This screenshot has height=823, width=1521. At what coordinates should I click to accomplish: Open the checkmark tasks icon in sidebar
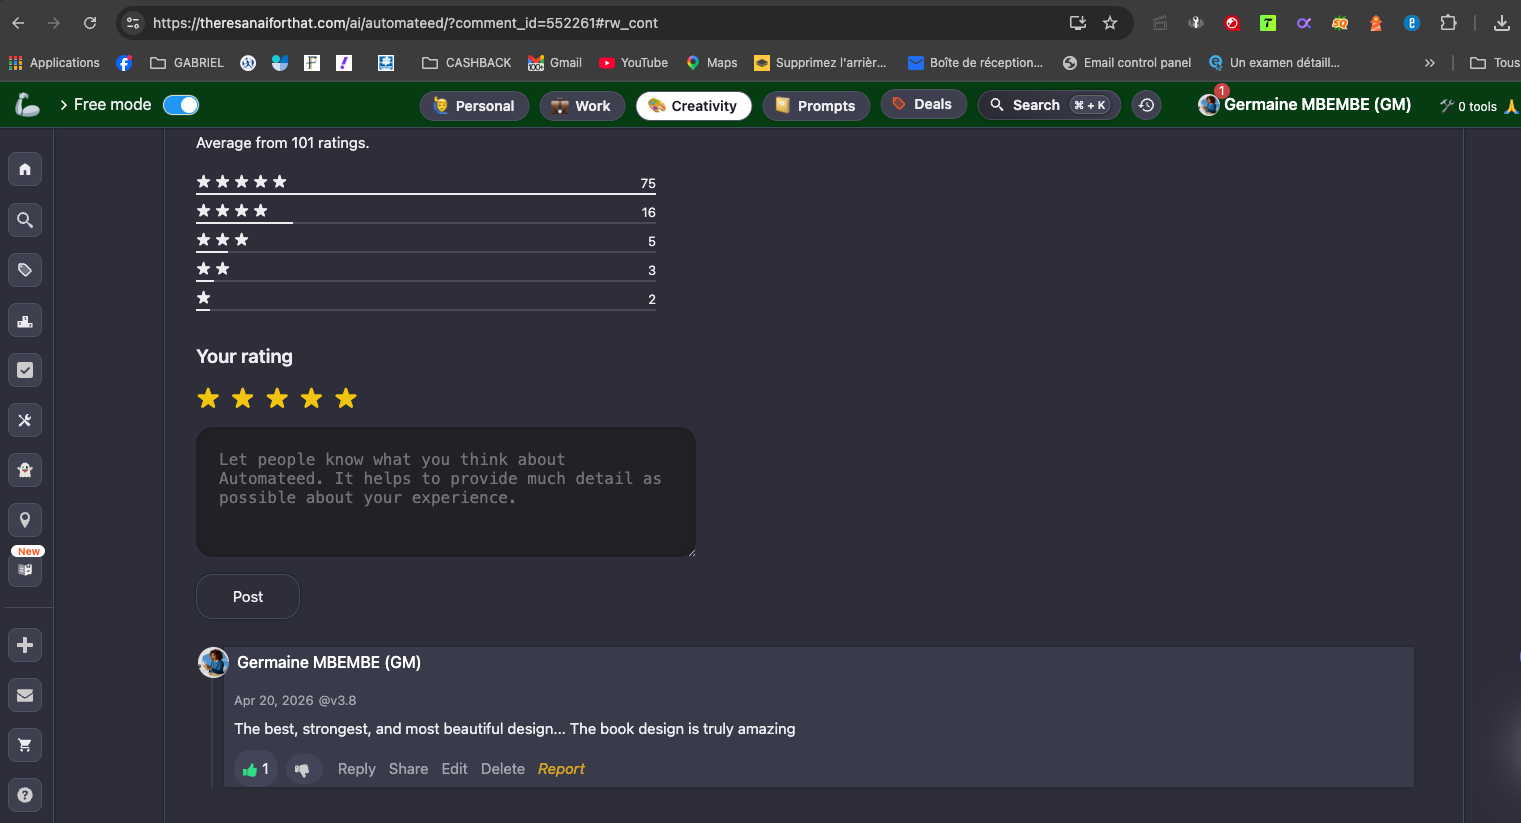pyautogui.click(x=25, y=370)
